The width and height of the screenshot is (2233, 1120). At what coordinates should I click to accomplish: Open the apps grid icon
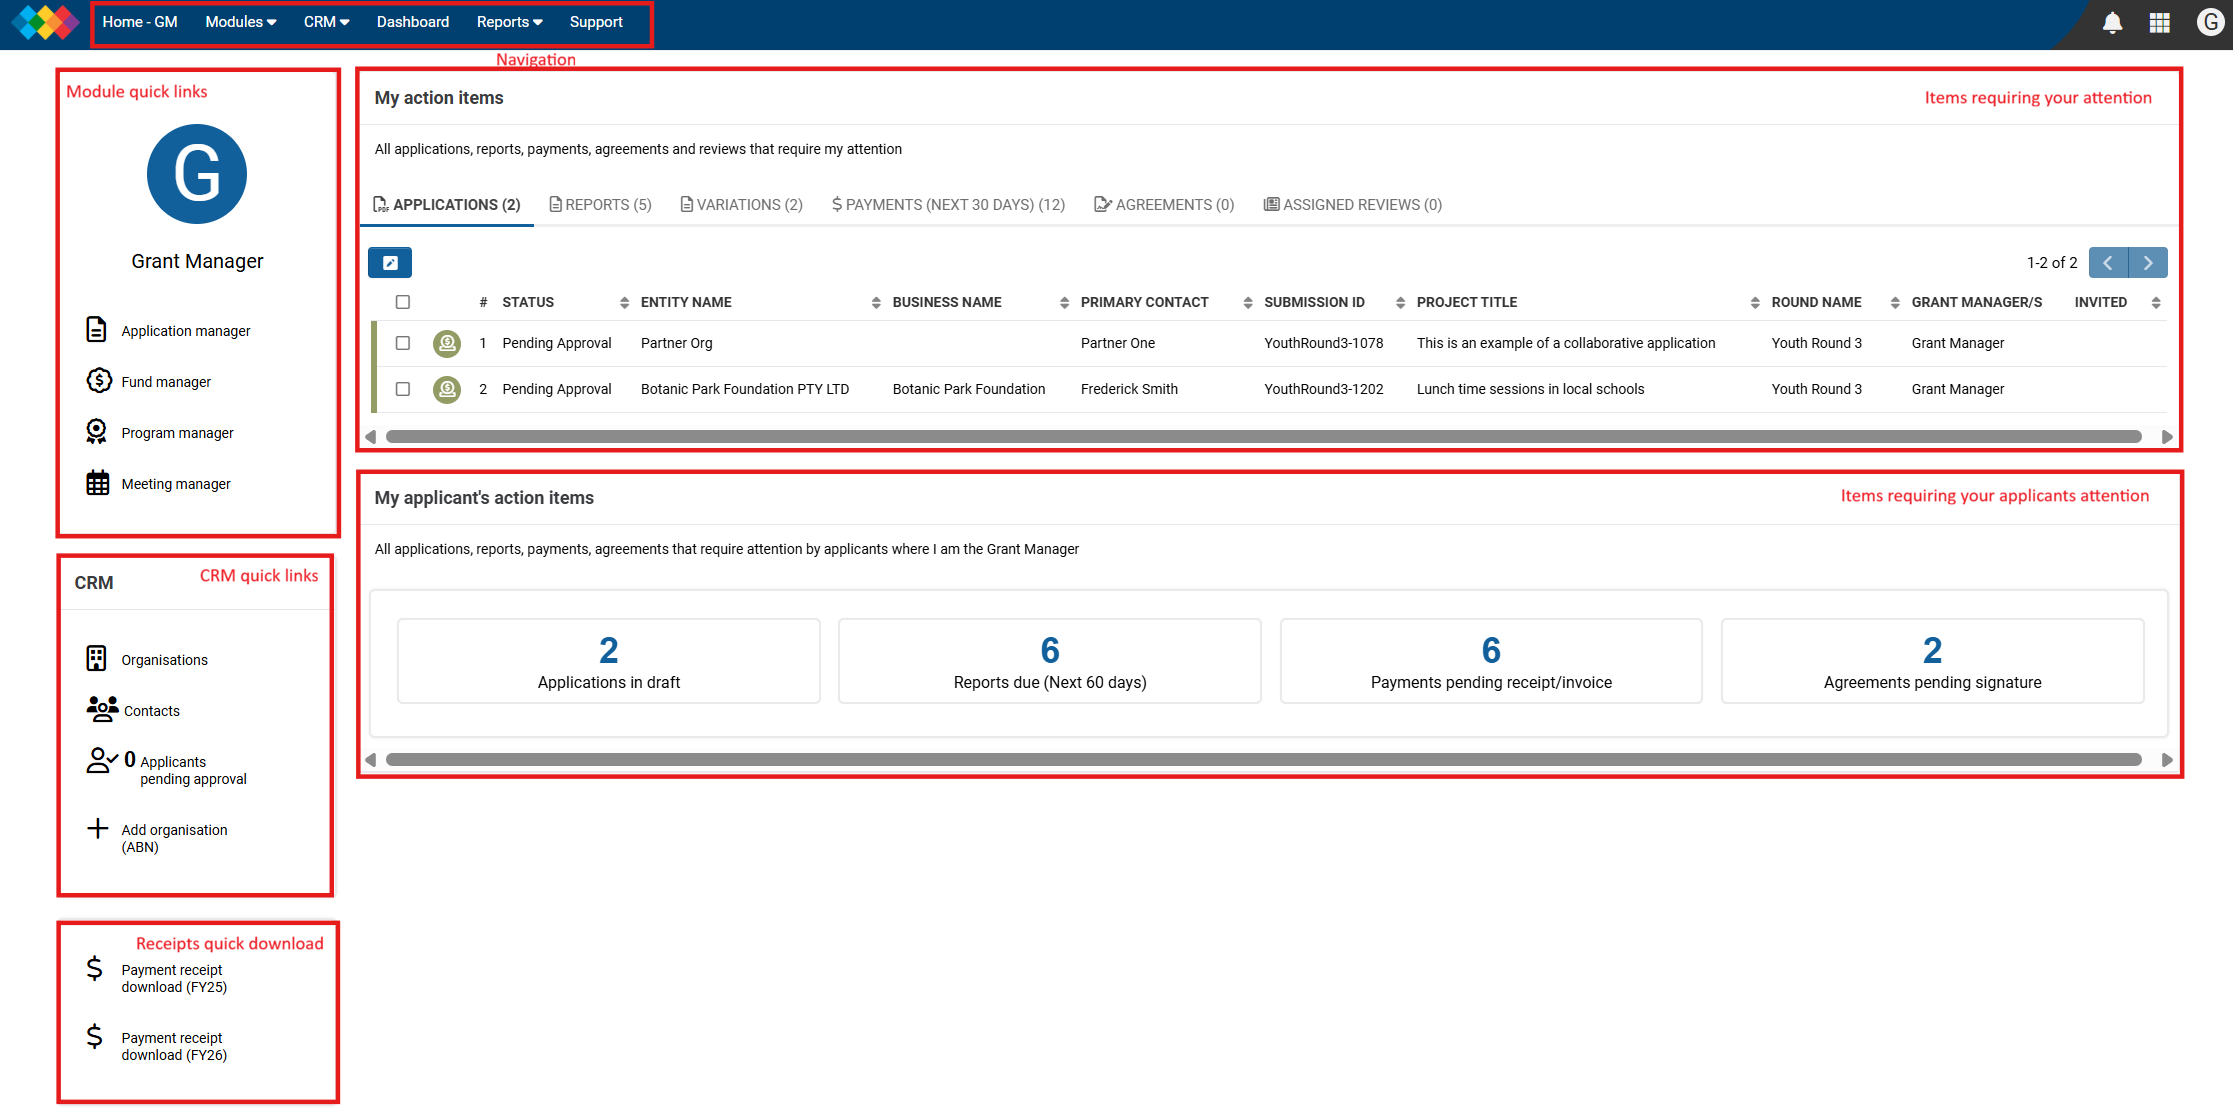click(x=2159, y=23)
